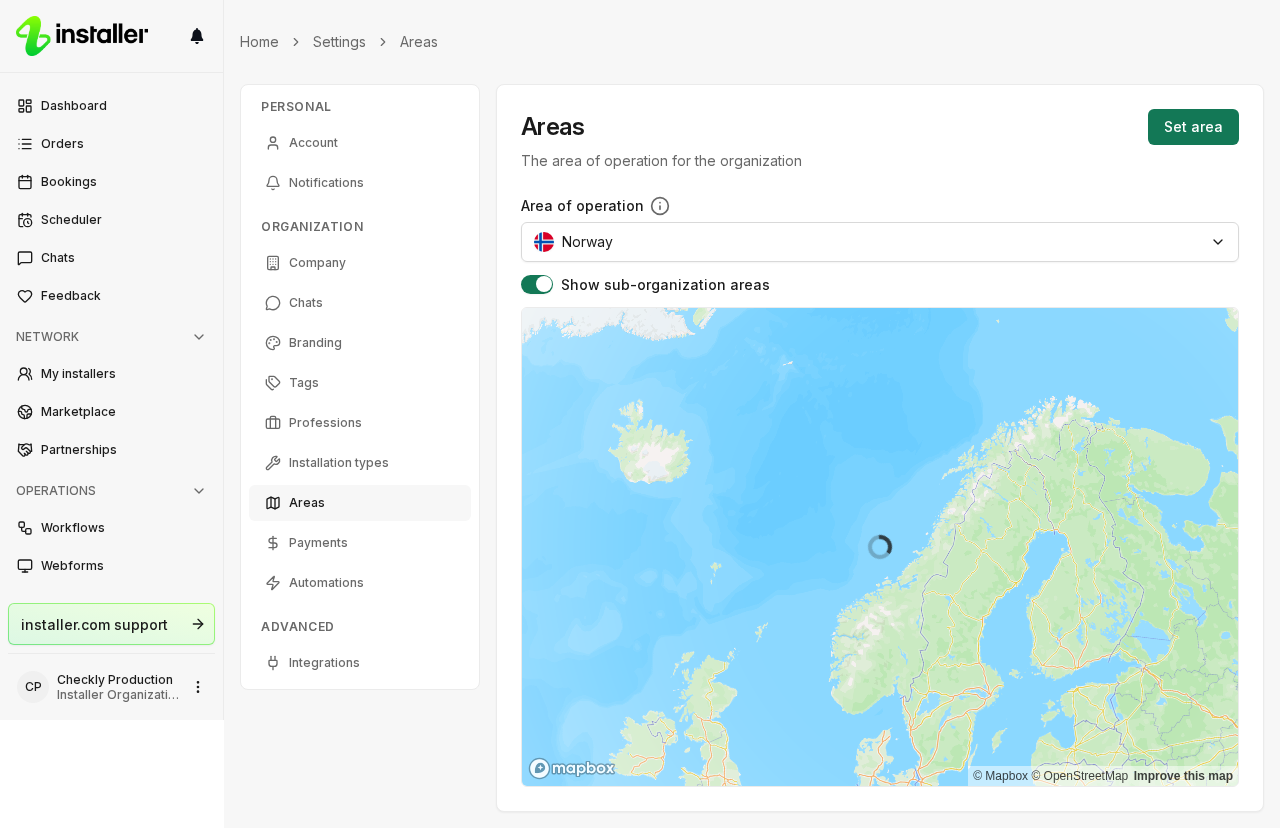This screenshot has width=1280, height=828.
Task: Go to Settings breadcrumb
Action: point(339,42)
